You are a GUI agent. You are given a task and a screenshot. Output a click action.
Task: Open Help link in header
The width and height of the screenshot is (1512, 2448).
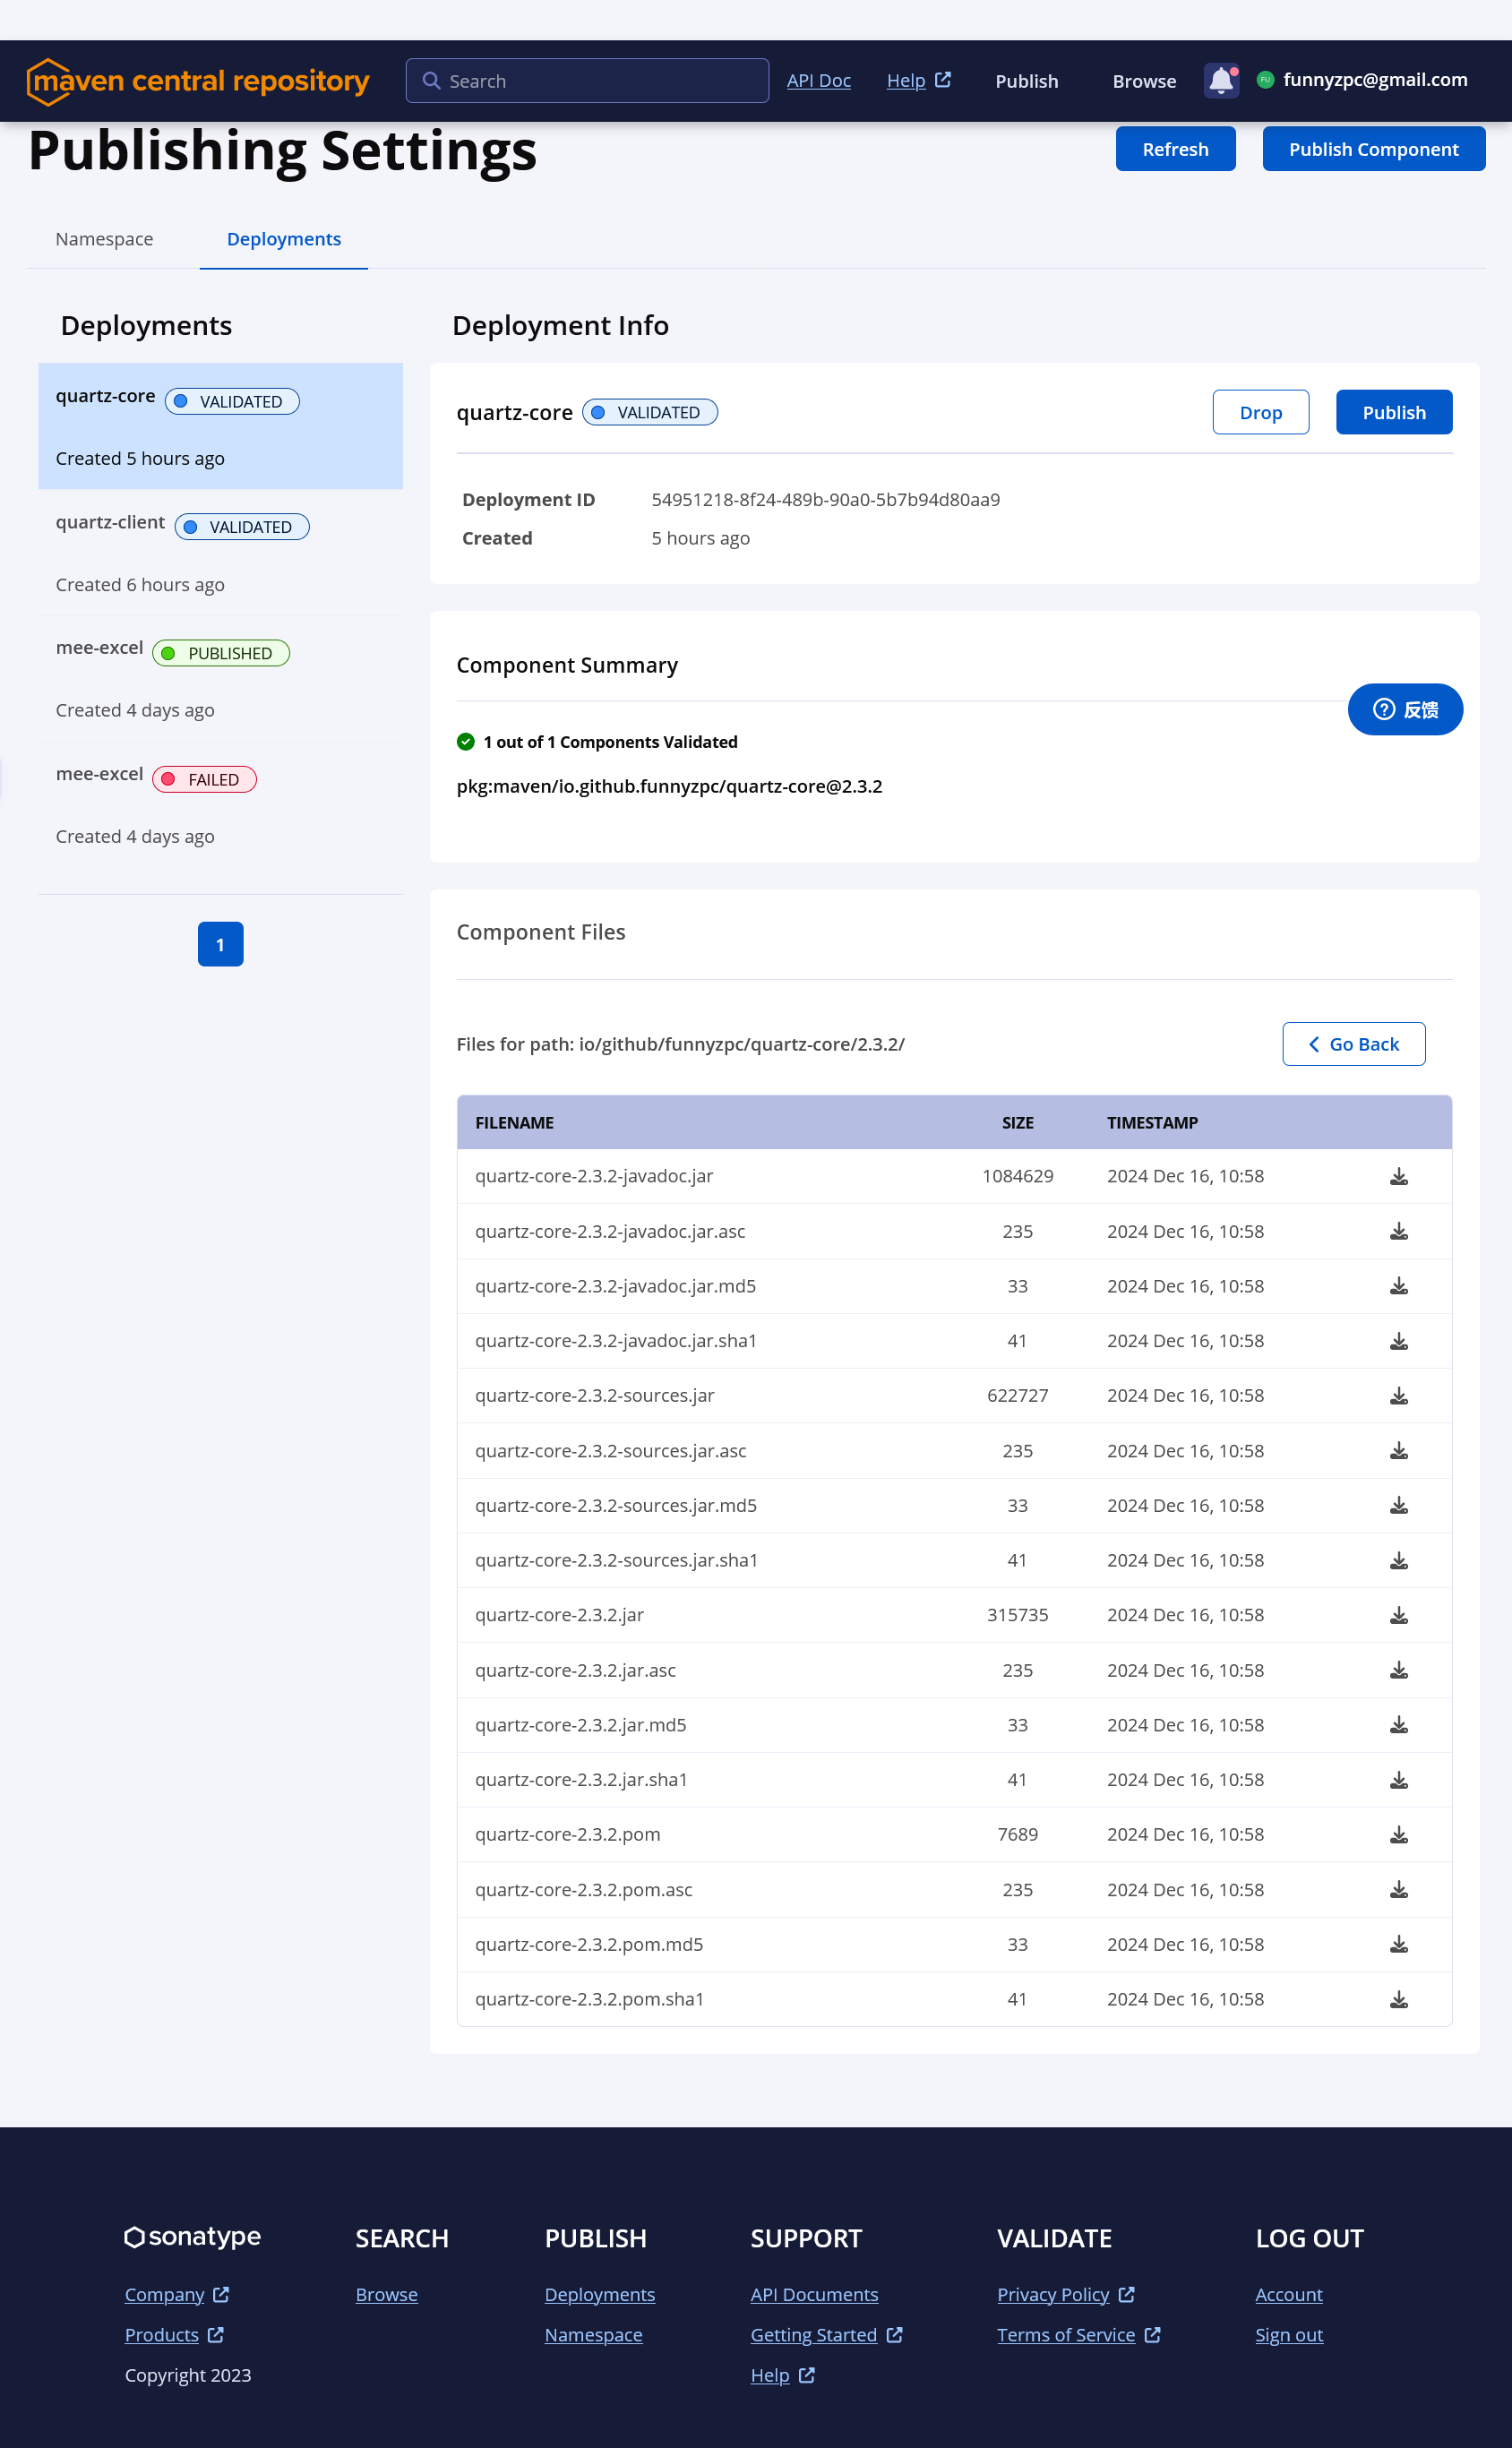click(918, 81)
